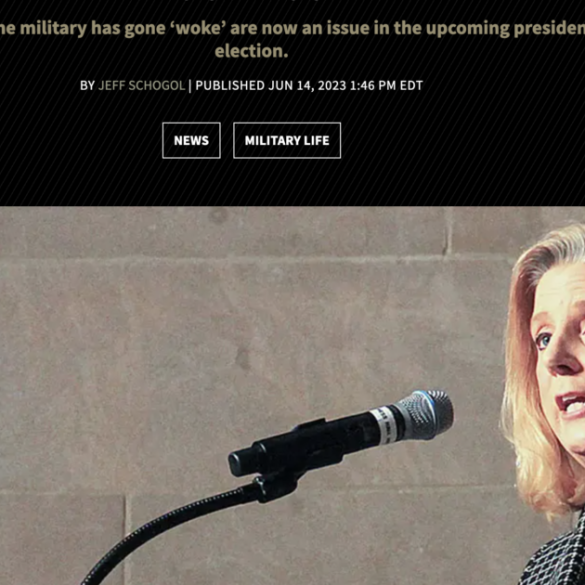Open the NEWS category tag
585x585 pixels.
pos(191,140)
